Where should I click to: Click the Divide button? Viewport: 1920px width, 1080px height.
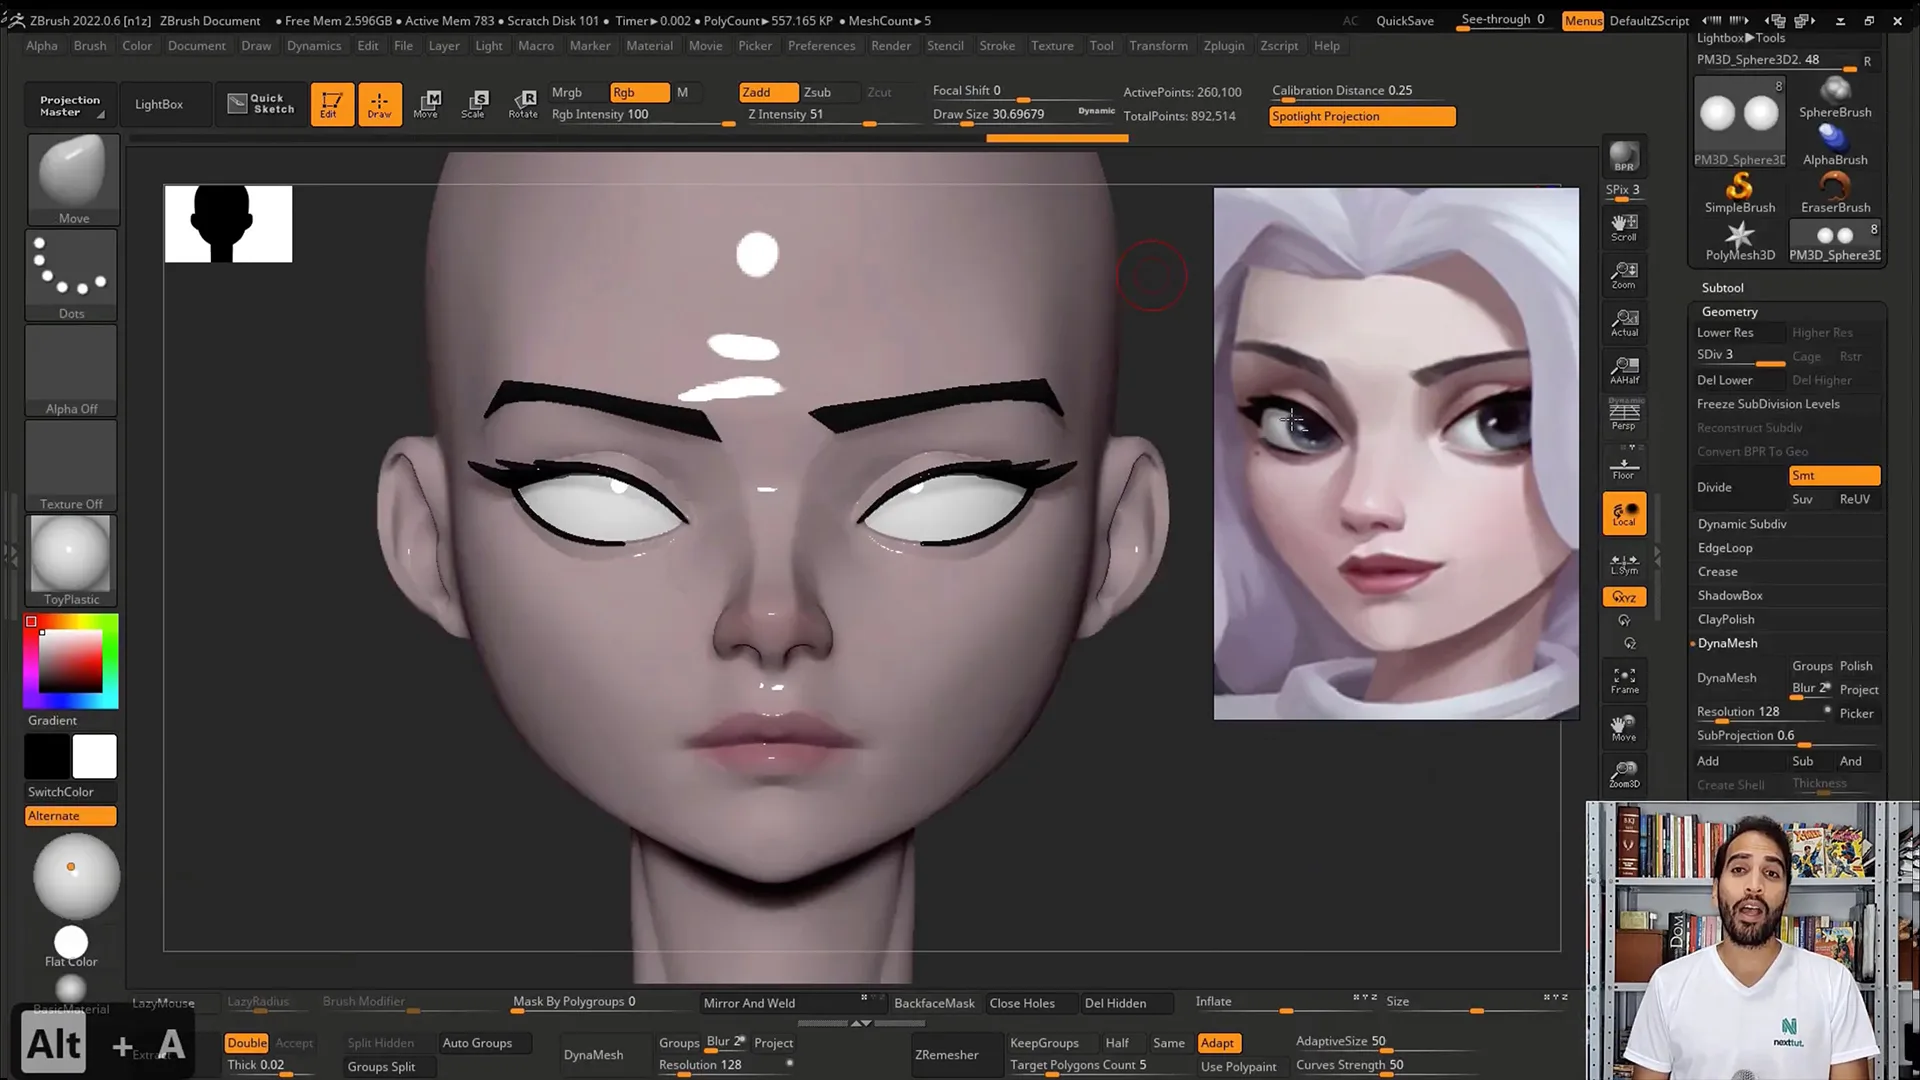point(1739,487)
